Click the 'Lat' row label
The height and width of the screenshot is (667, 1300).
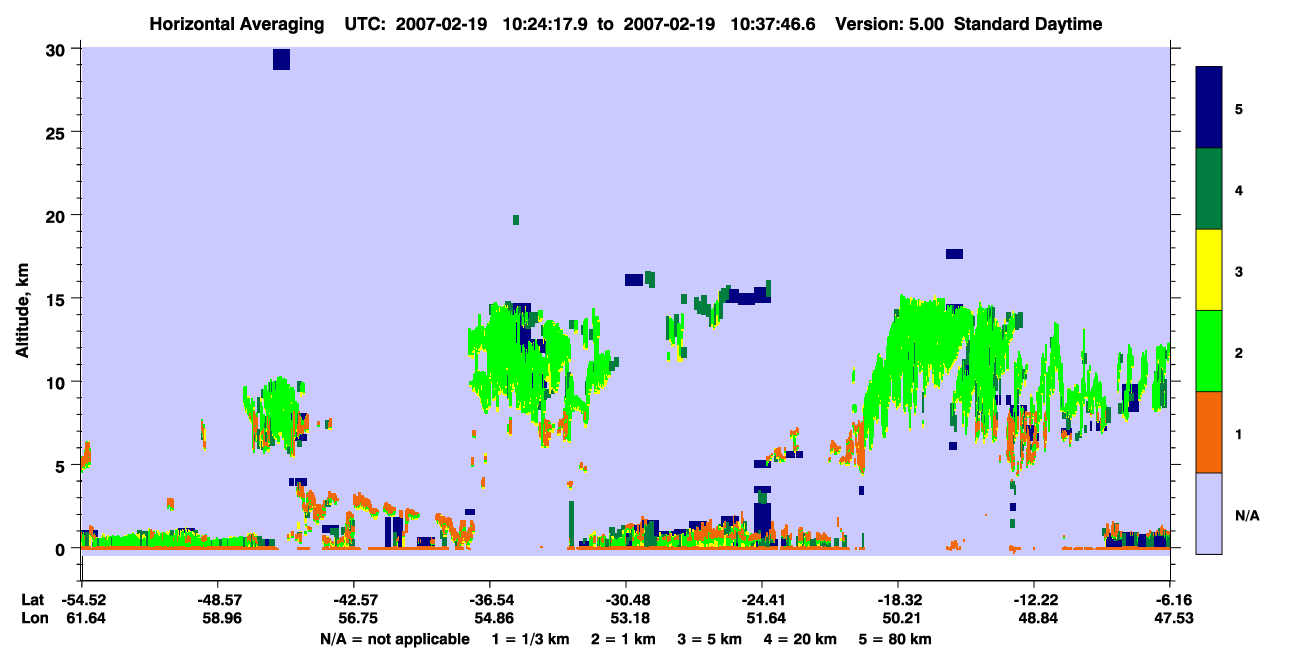point(33,600)
